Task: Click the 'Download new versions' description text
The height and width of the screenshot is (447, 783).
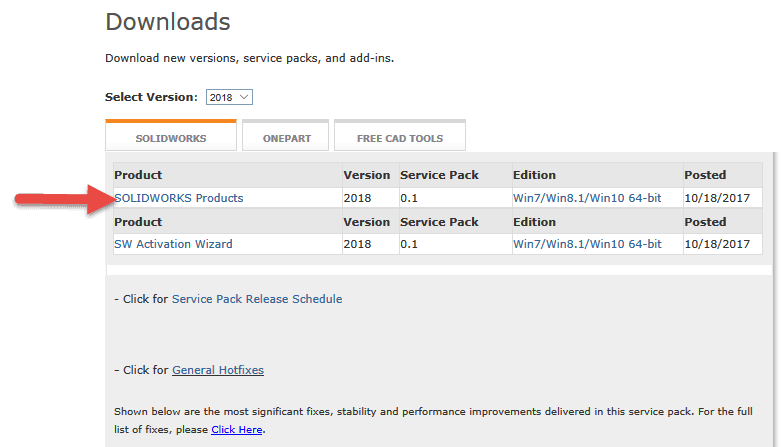Action: click(x=249, y=58)
